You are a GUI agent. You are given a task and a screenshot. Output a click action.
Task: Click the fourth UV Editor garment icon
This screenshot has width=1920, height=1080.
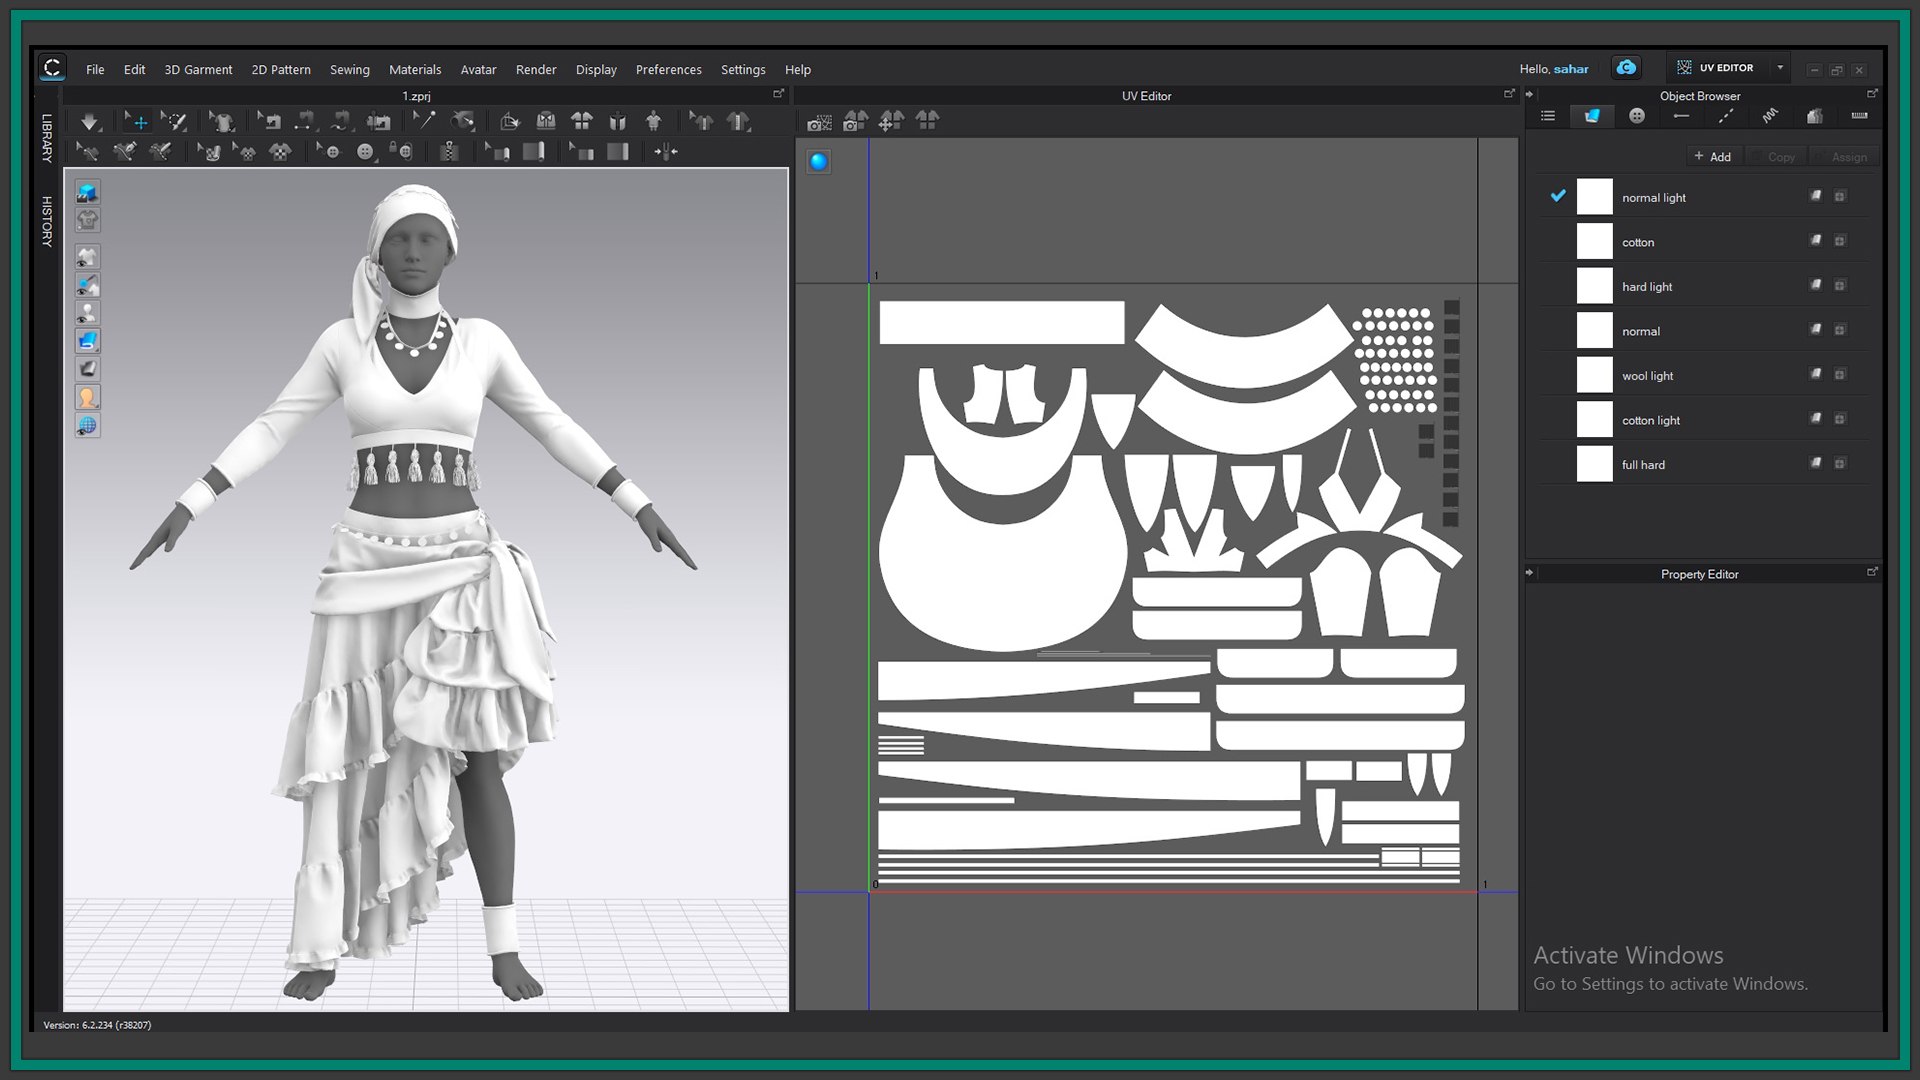click(x=928, y=121)
